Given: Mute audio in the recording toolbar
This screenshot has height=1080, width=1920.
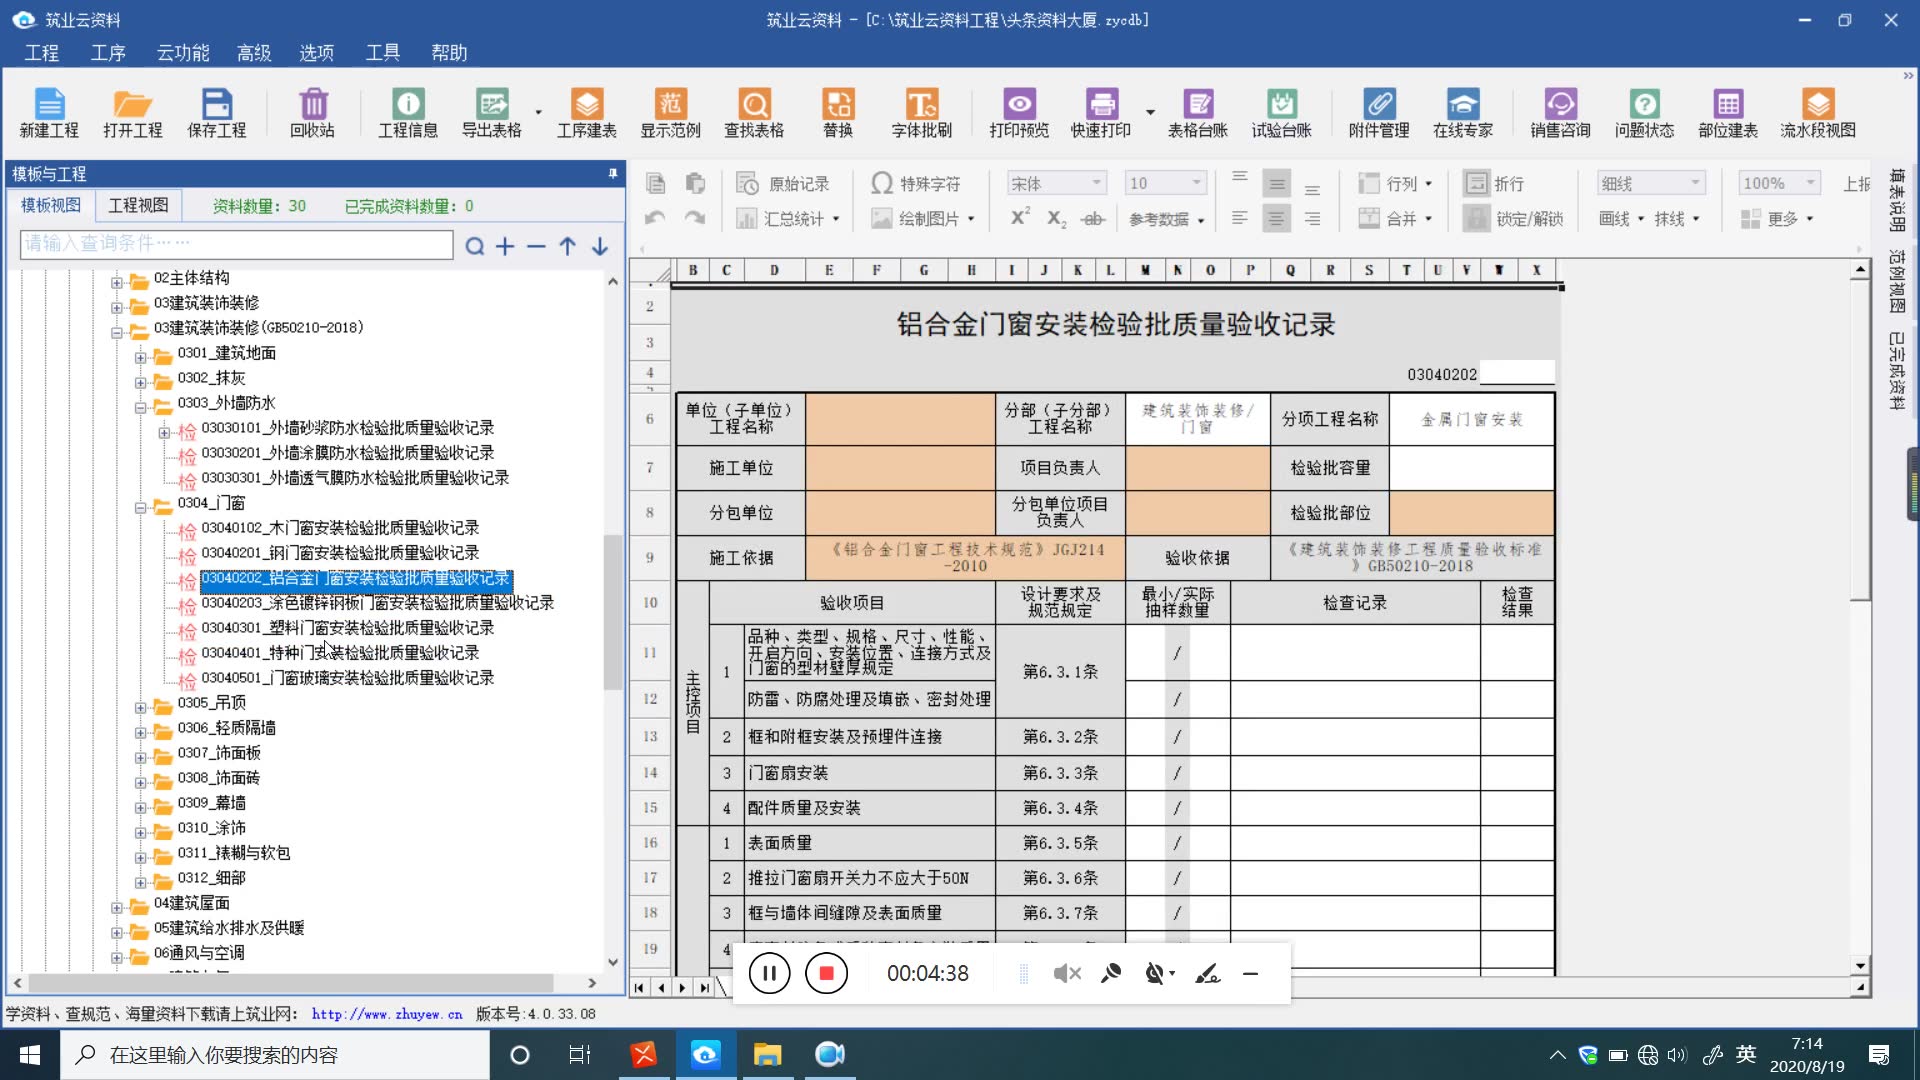Looking at the screenshot, I should click(1066, 972).
